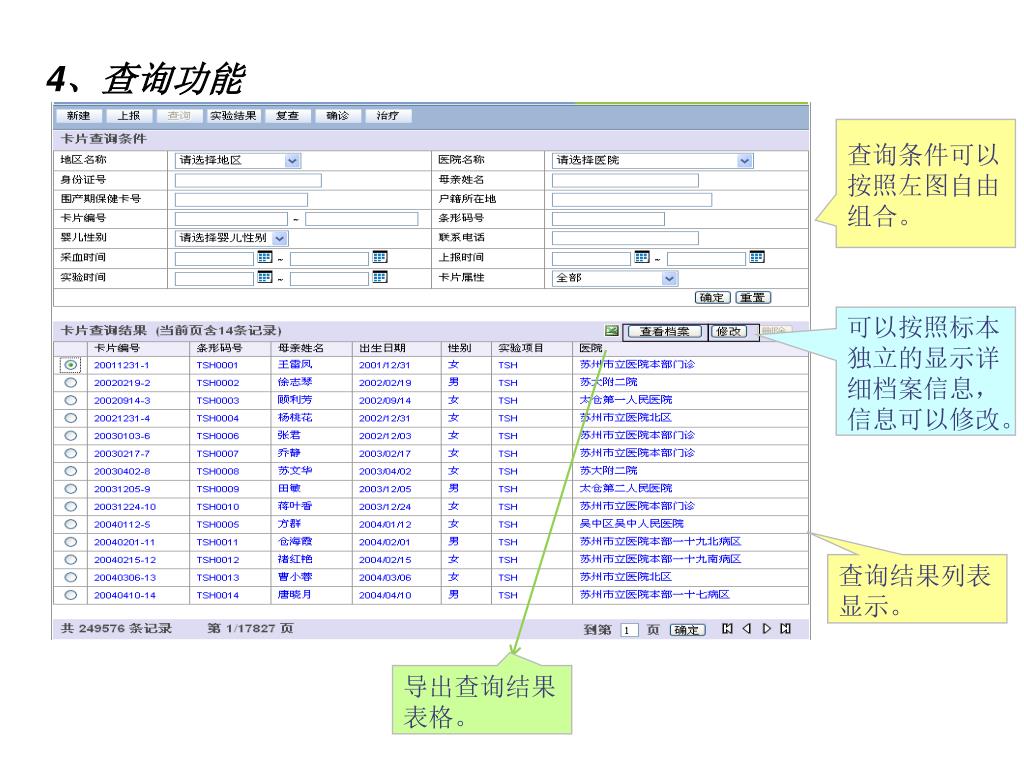The width and height of the screenshot is (1024, 768).
Task: Click the 重置 reset button
Action: [x=753, y=298]
